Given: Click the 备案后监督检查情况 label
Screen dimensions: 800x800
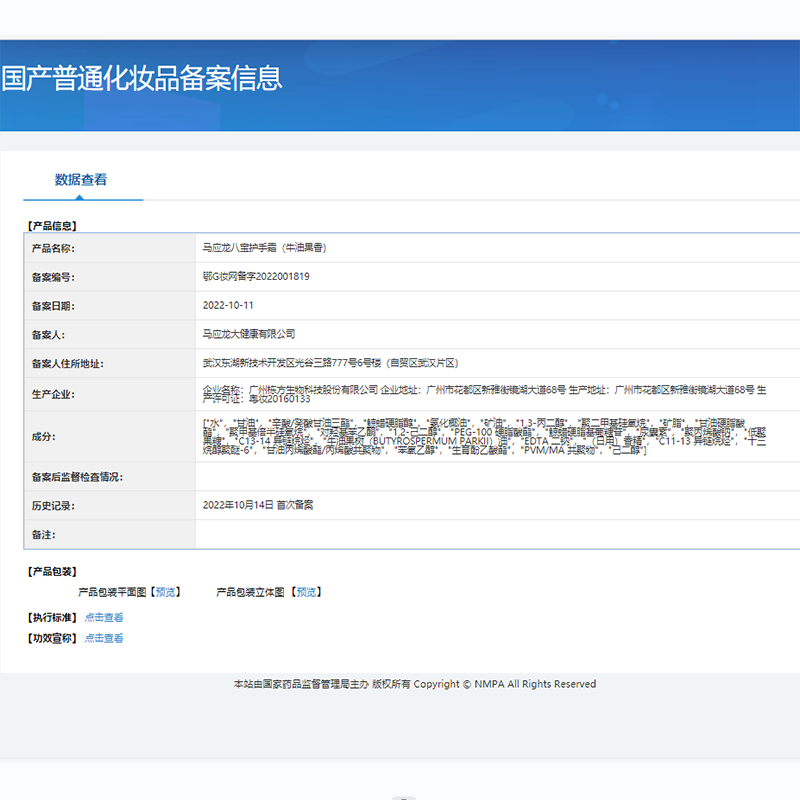Looking at the screenshot, I should 77,475.
